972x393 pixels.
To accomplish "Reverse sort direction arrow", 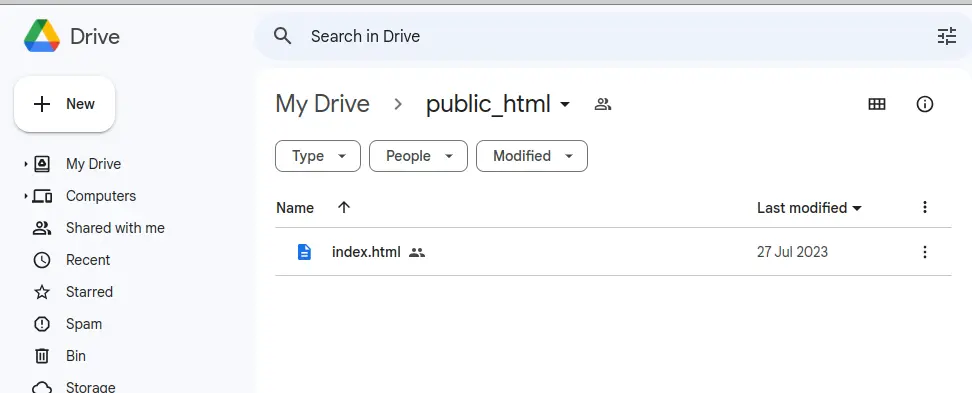I will (344, 208).
